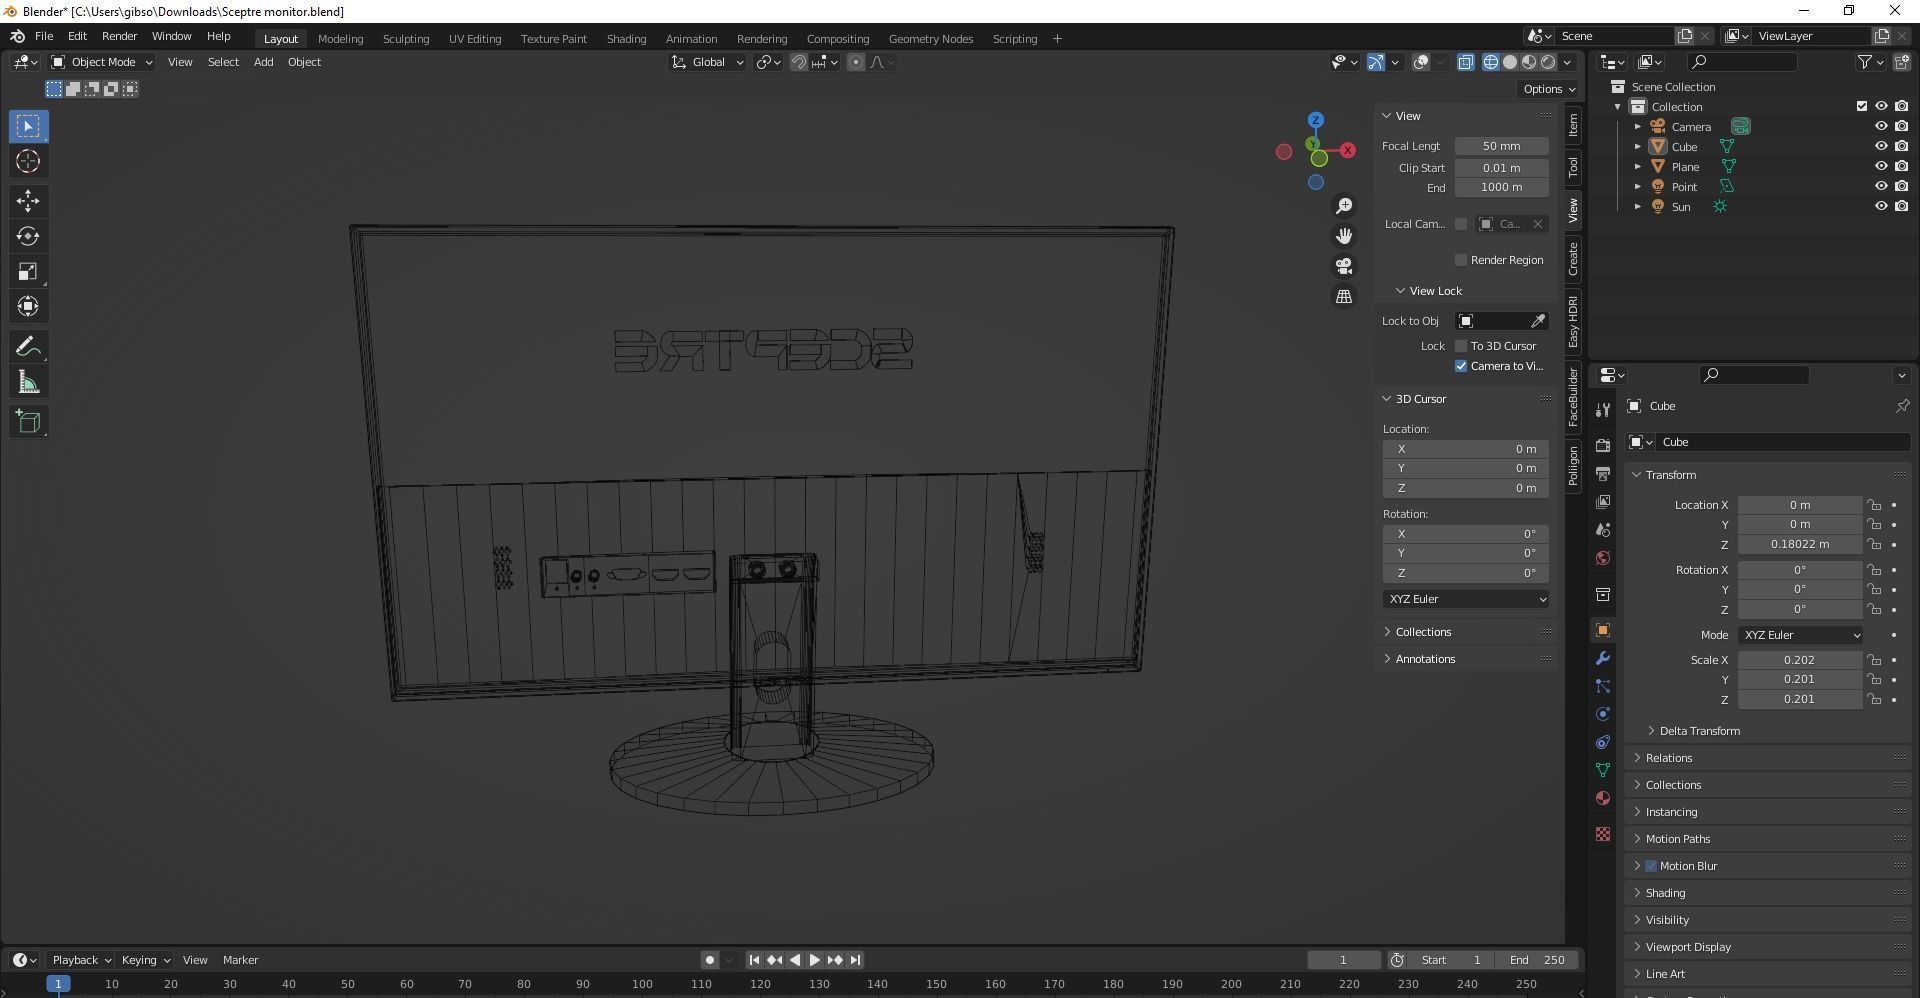Screen dimensions: 1920x998
Task: Toggle Local Camera checkbox
Action: tap(1461, 224)
